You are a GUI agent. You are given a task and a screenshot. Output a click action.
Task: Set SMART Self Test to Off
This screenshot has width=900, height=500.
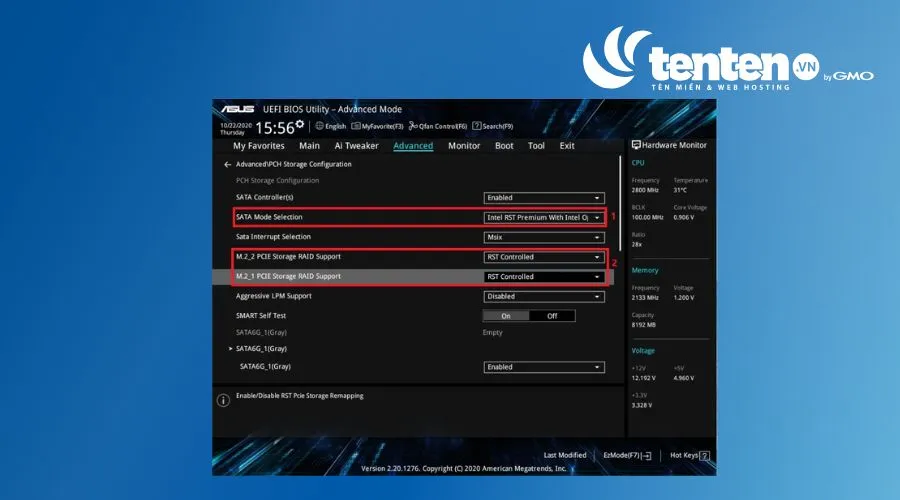[552, 316]
